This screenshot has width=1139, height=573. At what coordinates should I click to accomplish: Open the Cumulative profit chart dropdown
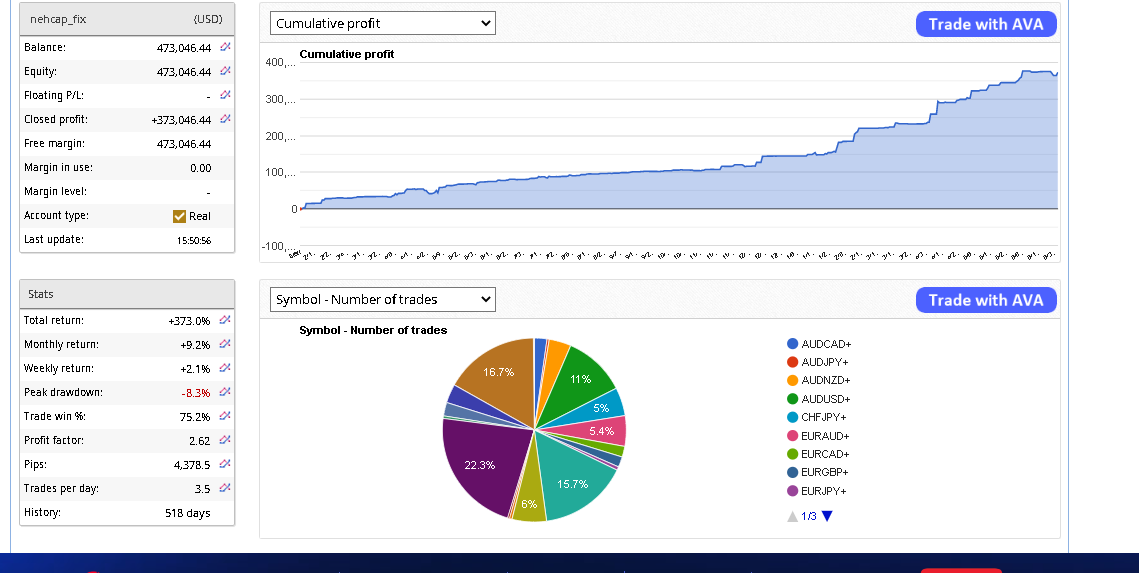(383, 23)
